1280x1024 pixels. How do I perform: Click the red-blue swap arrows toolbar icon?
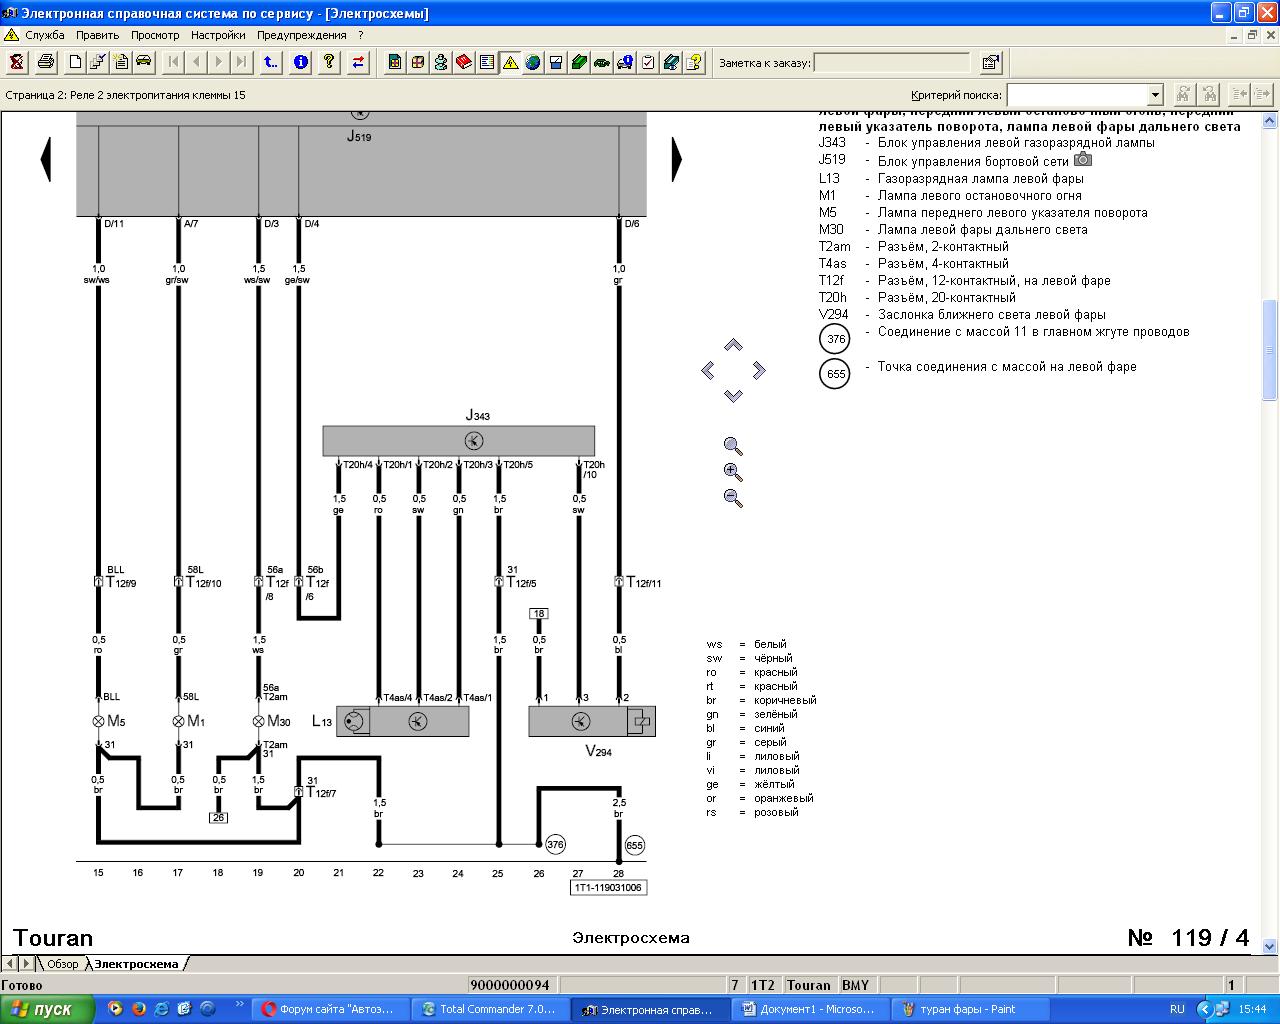358,62
